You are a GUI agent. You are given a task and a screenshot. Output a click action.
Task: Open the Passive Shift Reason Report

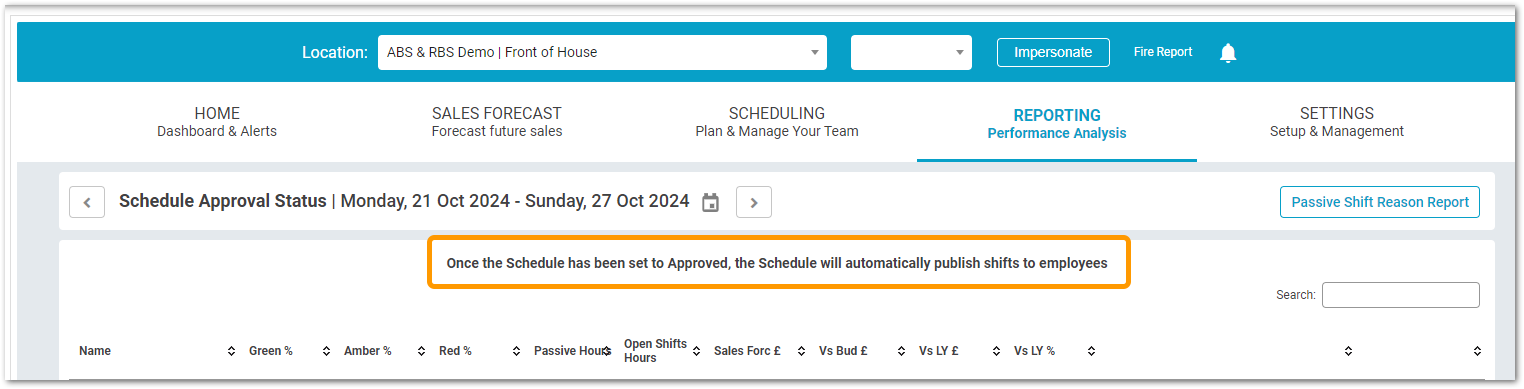click(x=1380, y=202)
